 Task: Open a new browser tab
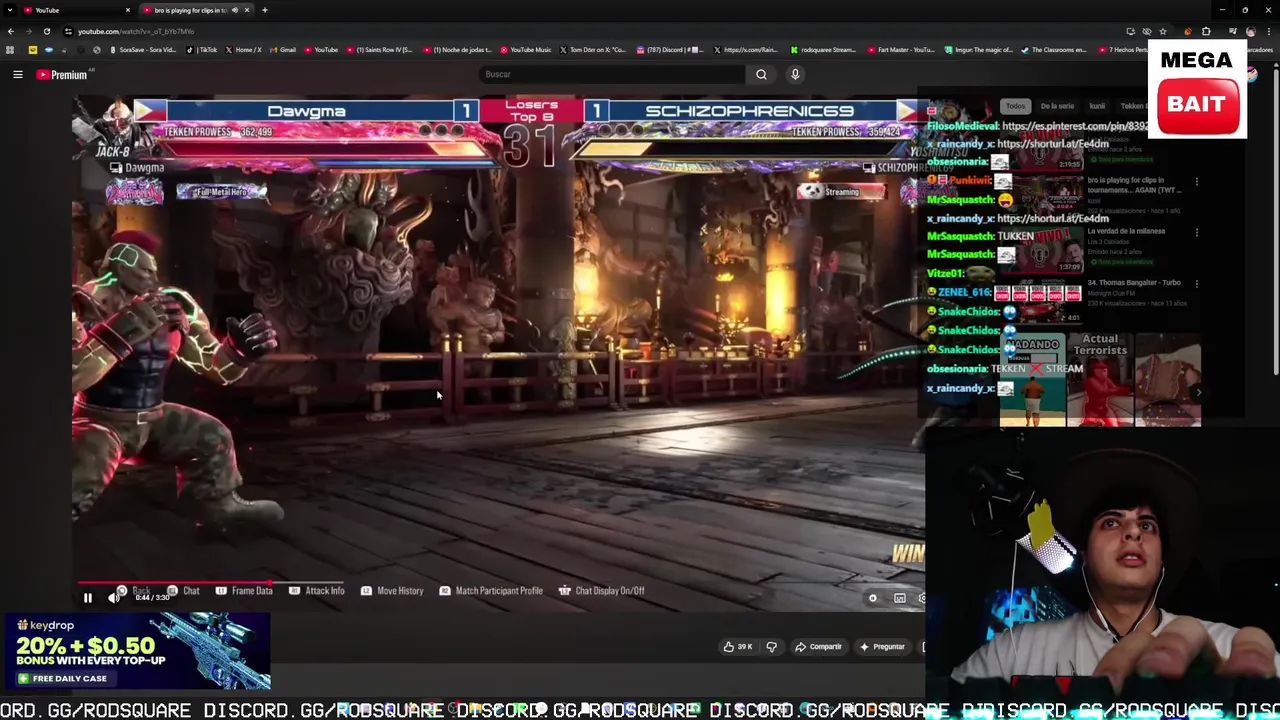265,10
